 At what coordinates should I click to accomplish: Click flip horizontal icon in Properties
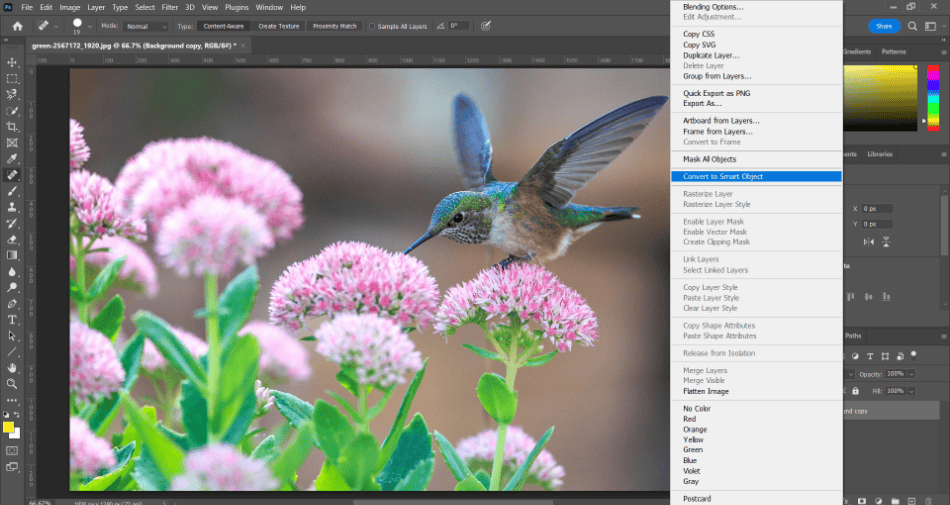[x=869, y=242]
